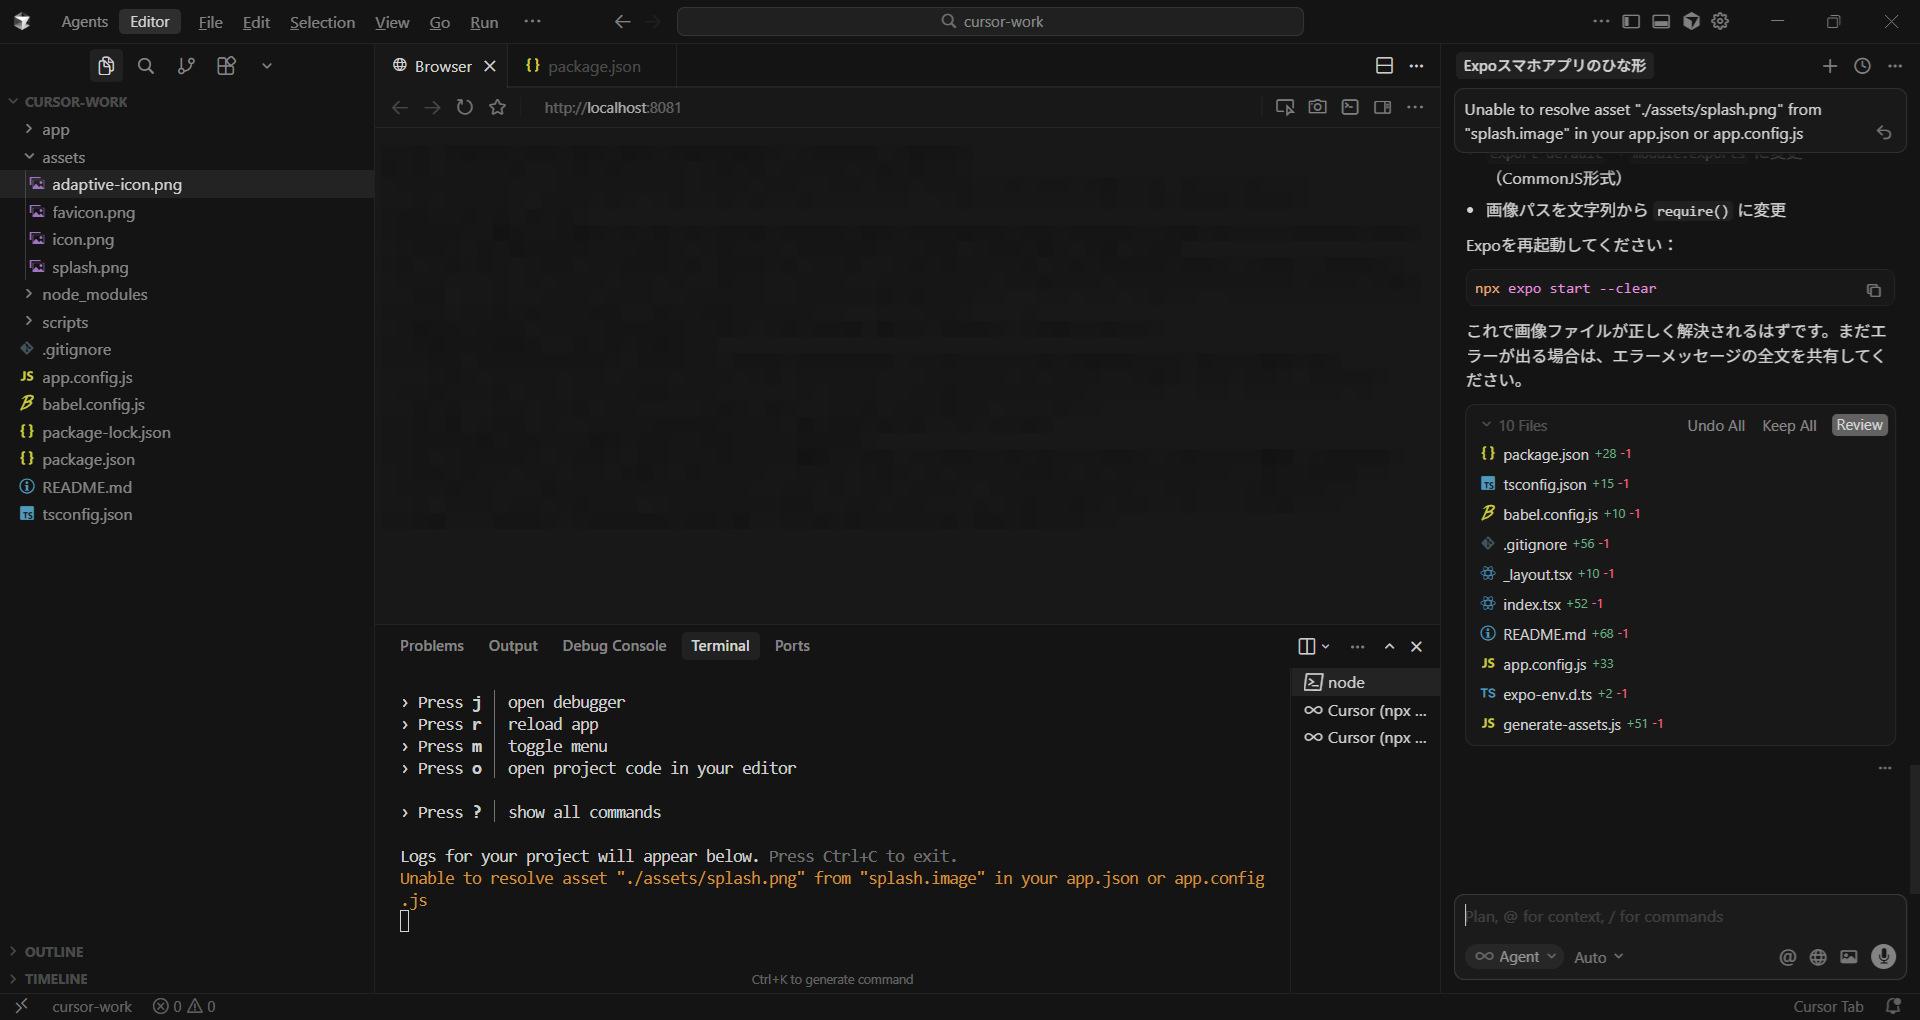Open the Selection menu
The height and width of the screenshot is (1020, 1920).
pyautogui.click(x=322, y=22)
